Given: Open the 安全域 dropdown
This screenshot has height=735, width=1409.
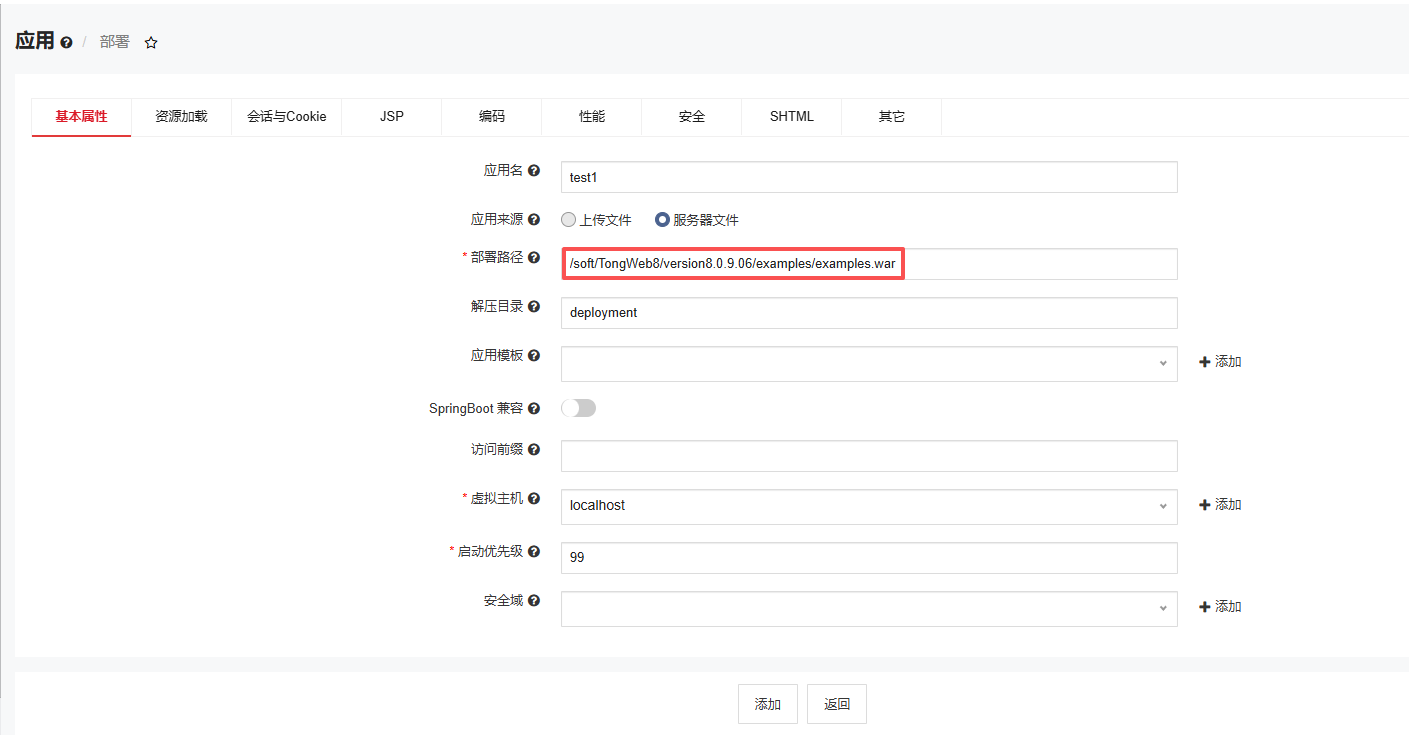Looking at the screenshot, I should point(869,608).
